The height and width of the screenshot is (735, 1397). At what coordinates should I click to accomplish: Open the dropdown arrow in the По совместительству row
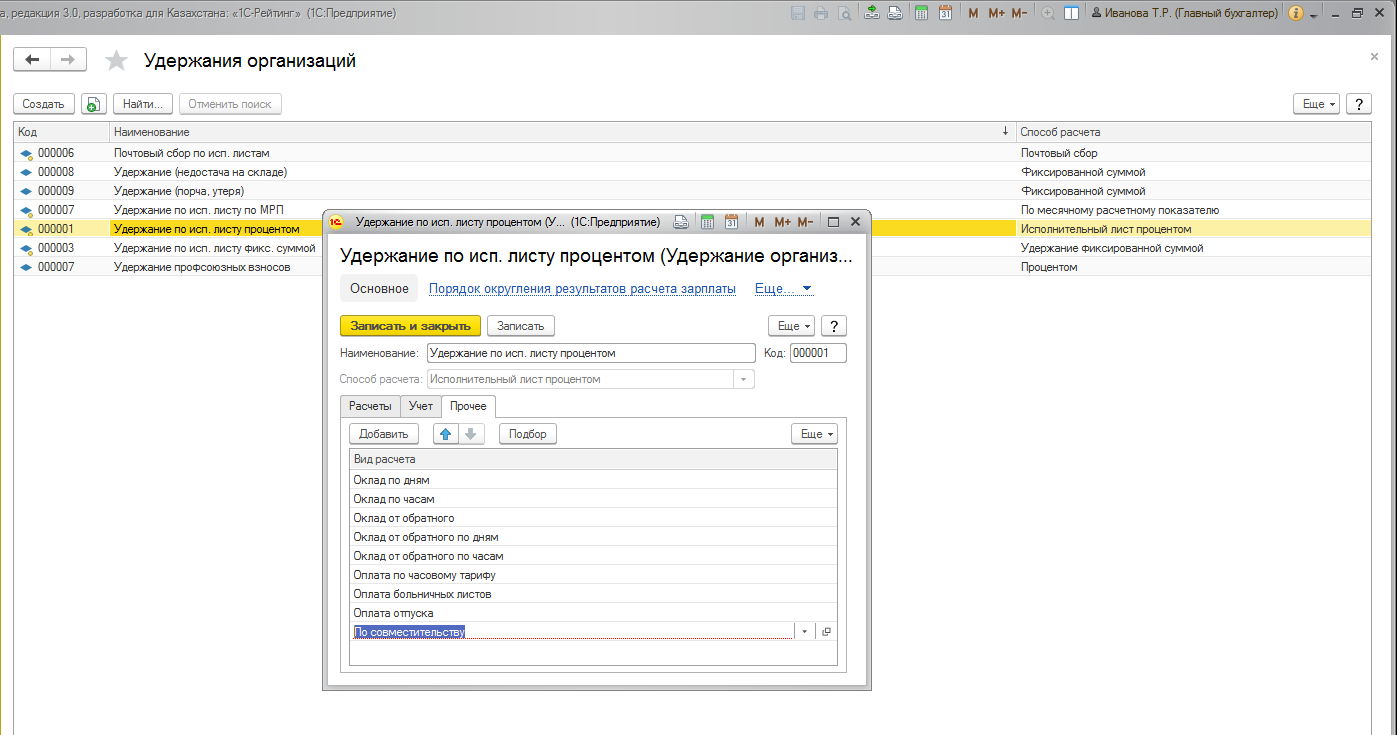[x=805, y=631]
